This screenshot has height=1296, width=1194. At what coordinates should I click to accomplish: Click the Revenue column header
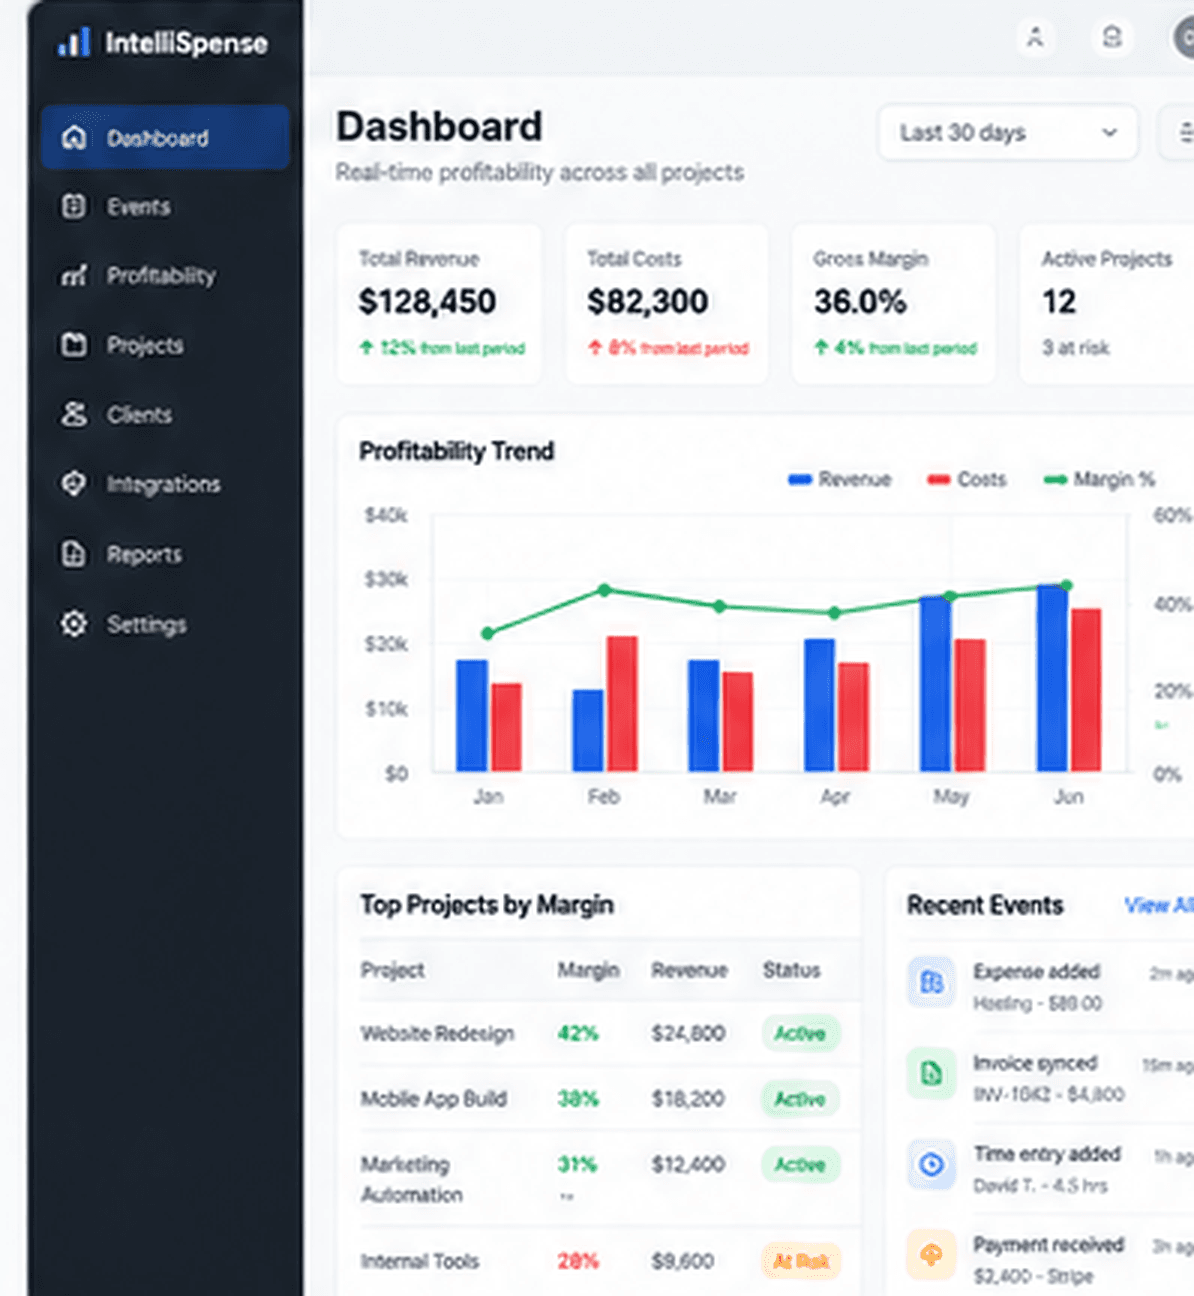pyautogui.click(x=689, y=969)
